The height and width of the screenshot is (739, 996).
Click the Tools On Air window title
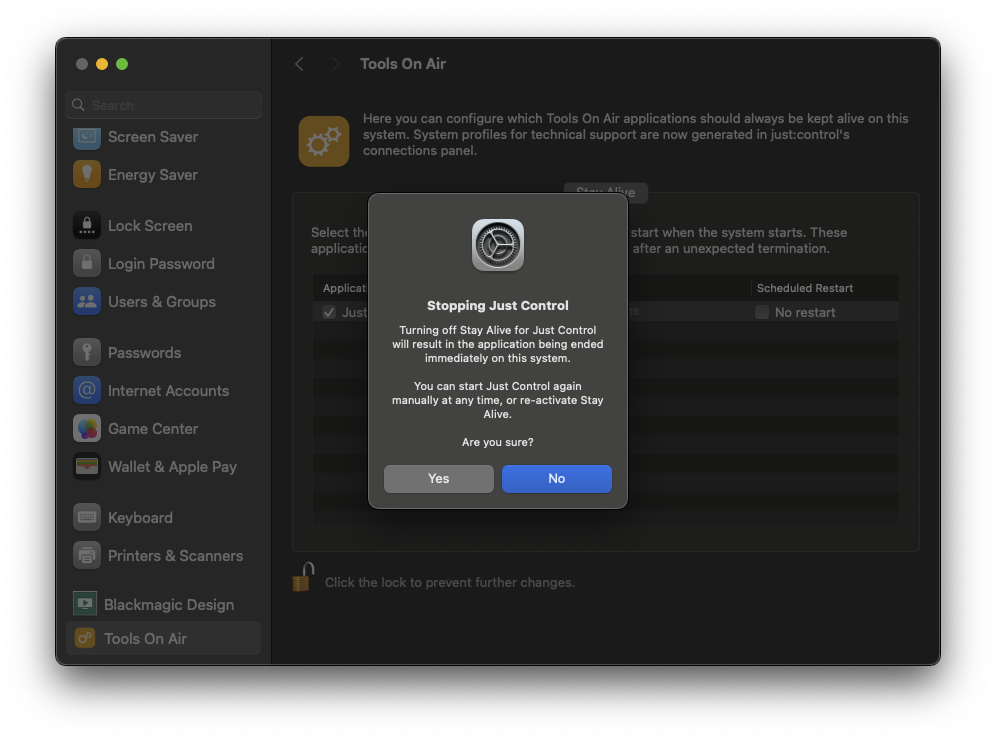[x=403, y=64]
